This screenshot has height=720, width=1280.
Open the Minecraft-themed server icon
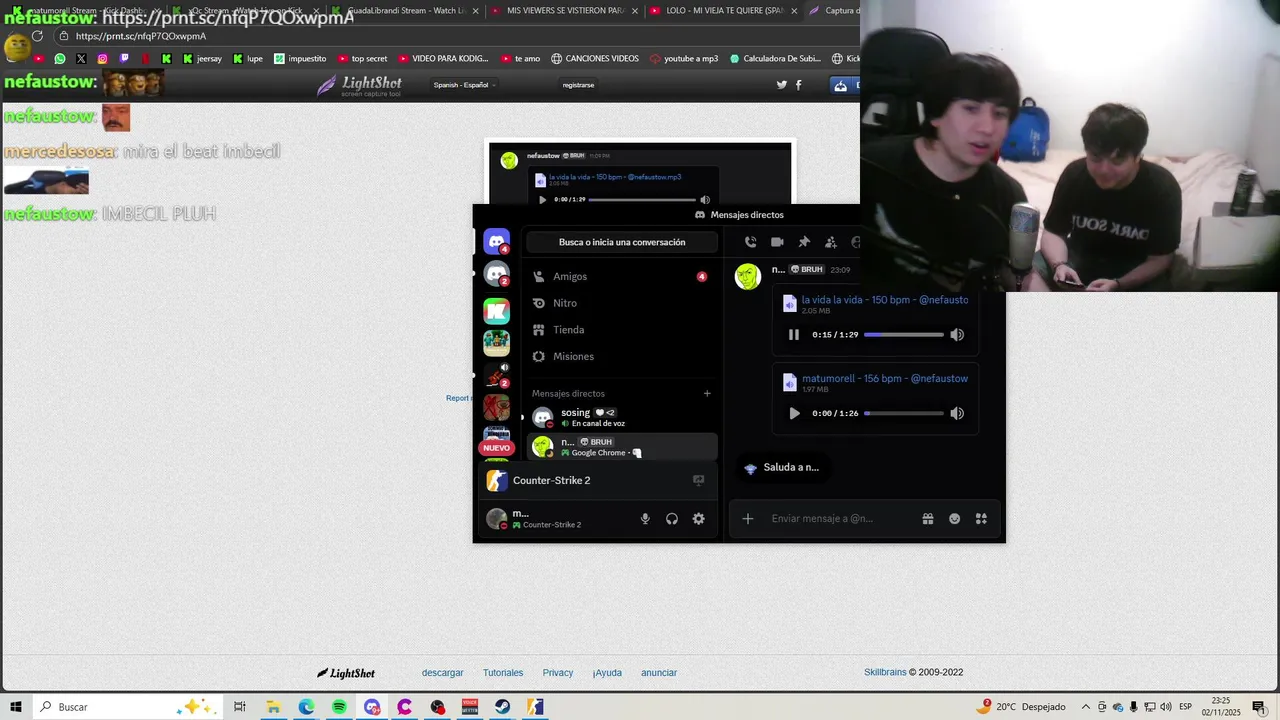point(497,343)
